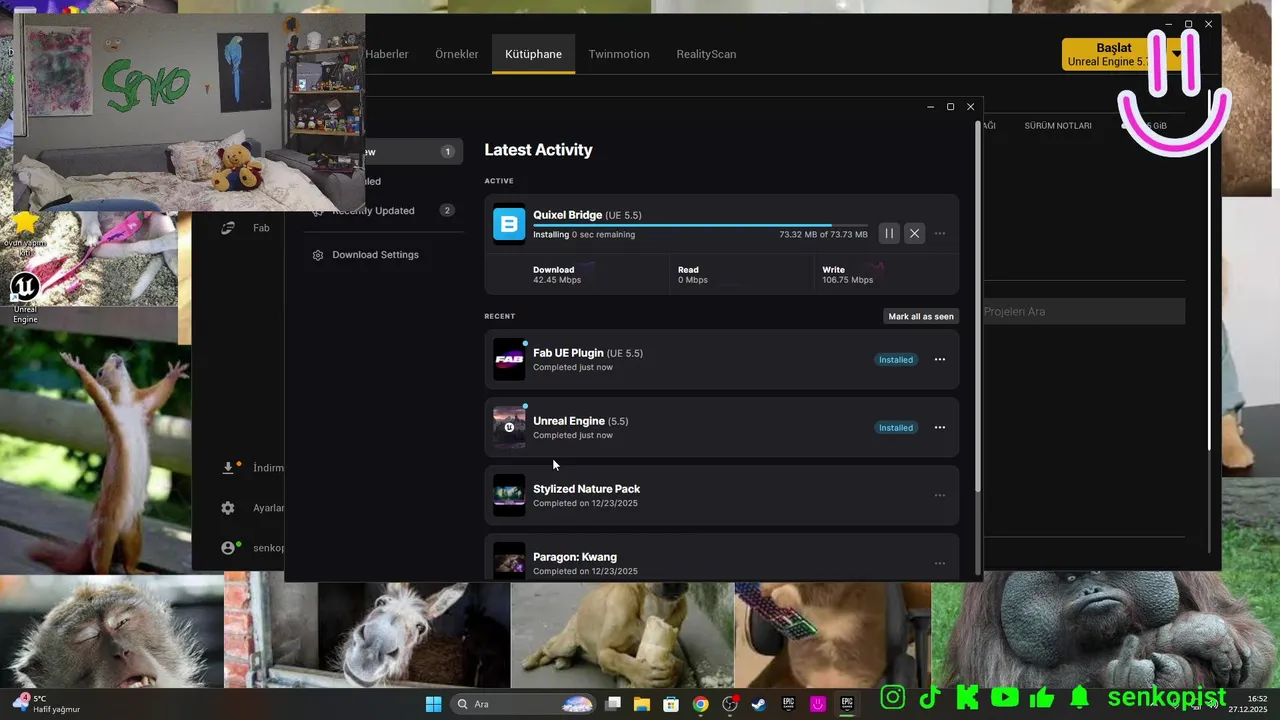Open İndirmeler downloads icon in launcher sidebar

(x=228, y=468)
